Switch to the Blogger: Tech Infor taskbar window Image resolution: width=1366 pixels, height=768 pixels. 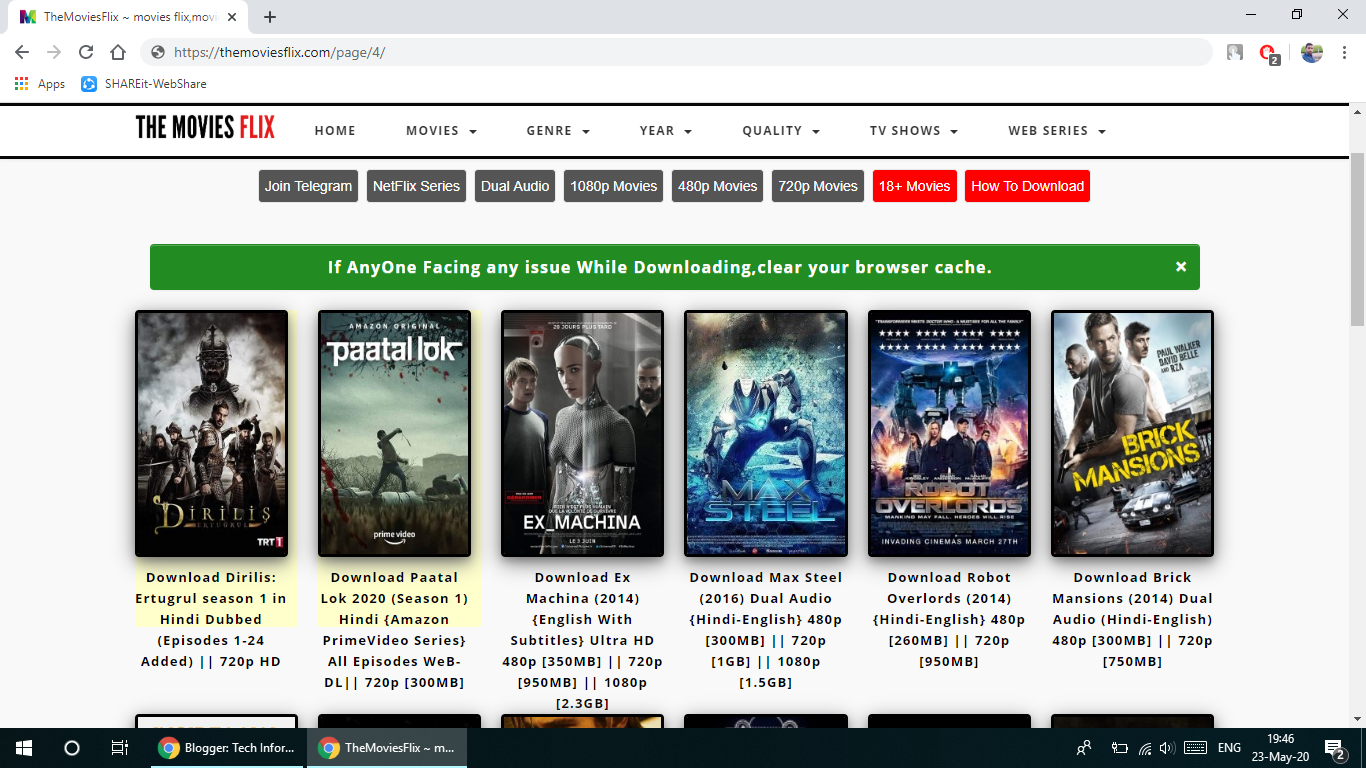click(227, 748)
